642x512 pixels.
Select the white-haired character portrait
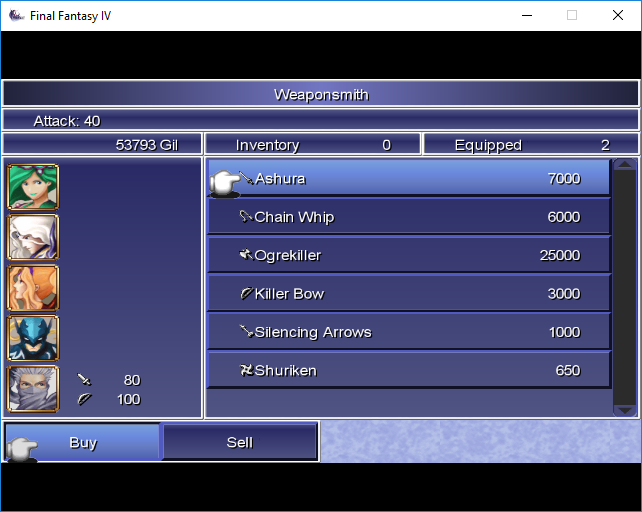pos(33,237)
